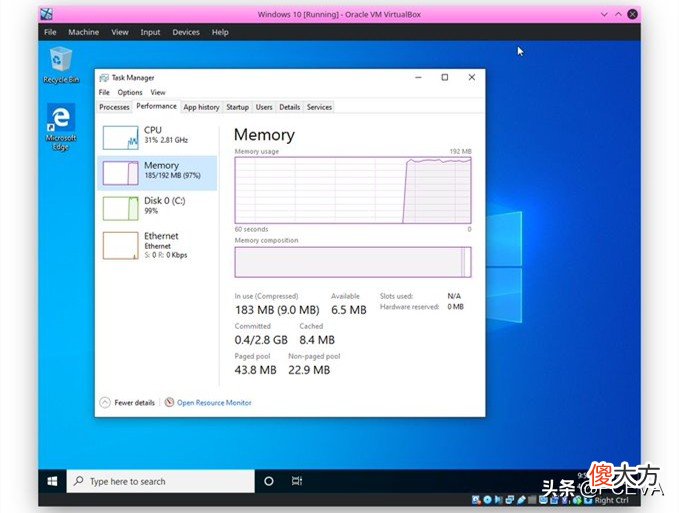Switch to the Details tab
This screenshot has width=679, height=513.
290,107
